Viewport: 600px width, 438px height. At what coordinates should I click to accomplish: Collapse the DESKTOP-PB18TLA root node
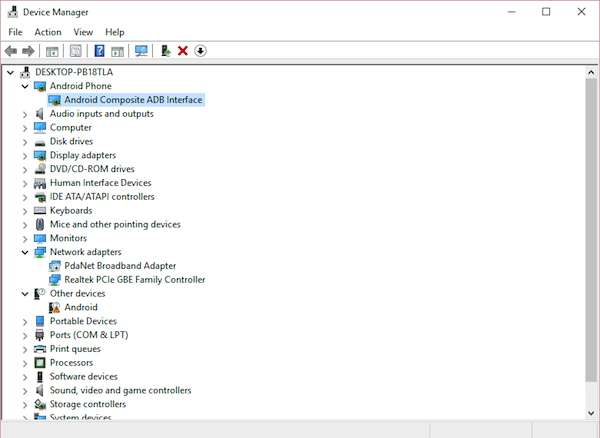10,72
